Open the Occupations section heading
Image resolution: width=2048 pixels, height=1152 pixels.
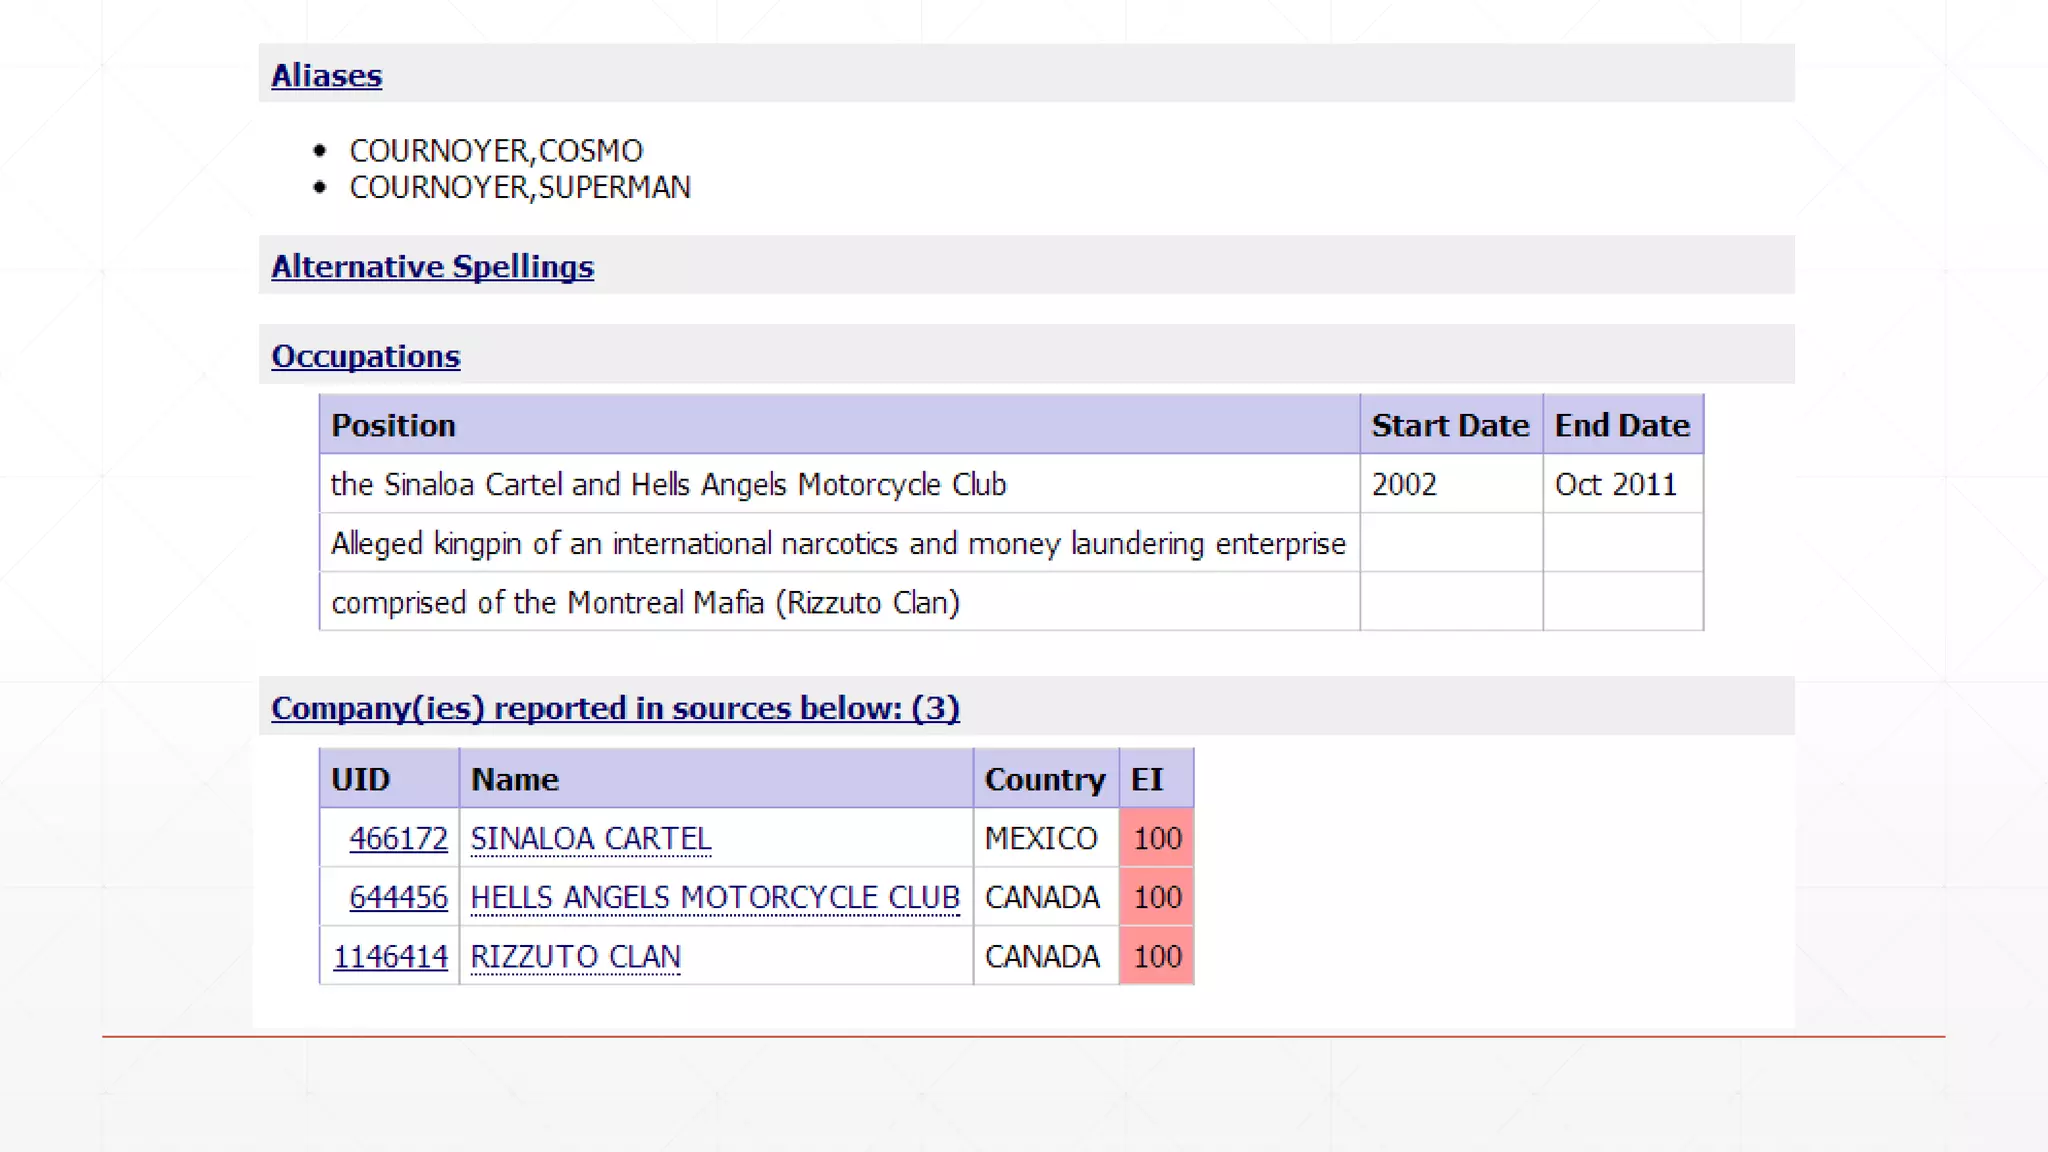pyautogui.click(x=365, y=357)
